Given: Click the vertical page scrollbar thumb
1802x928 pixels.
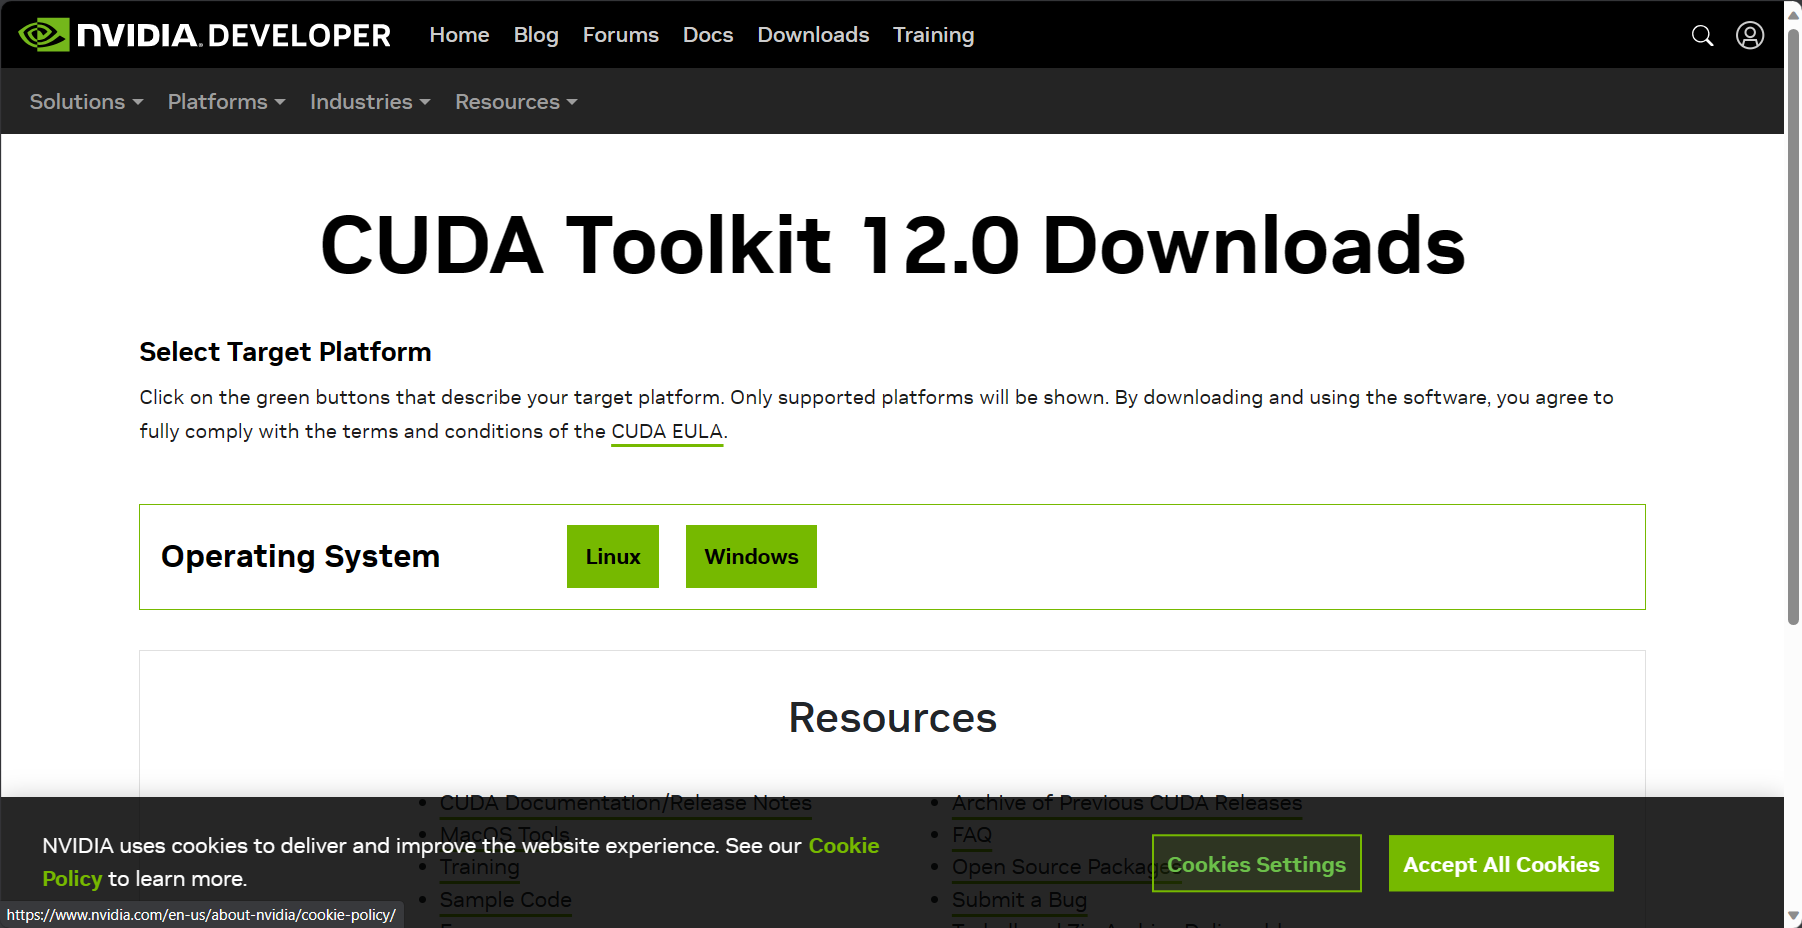Looking at the screenshot, I should pyautogui.click(x=1793, y=325).
